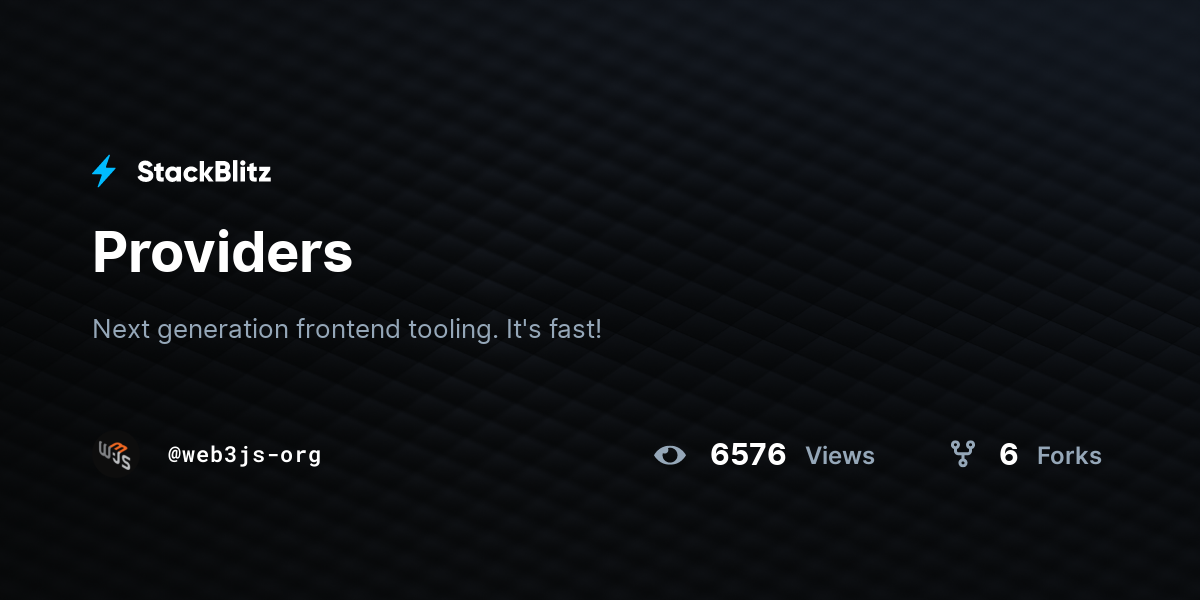
Task: Click the StackBlitz wordmark text
Action: 204,172
